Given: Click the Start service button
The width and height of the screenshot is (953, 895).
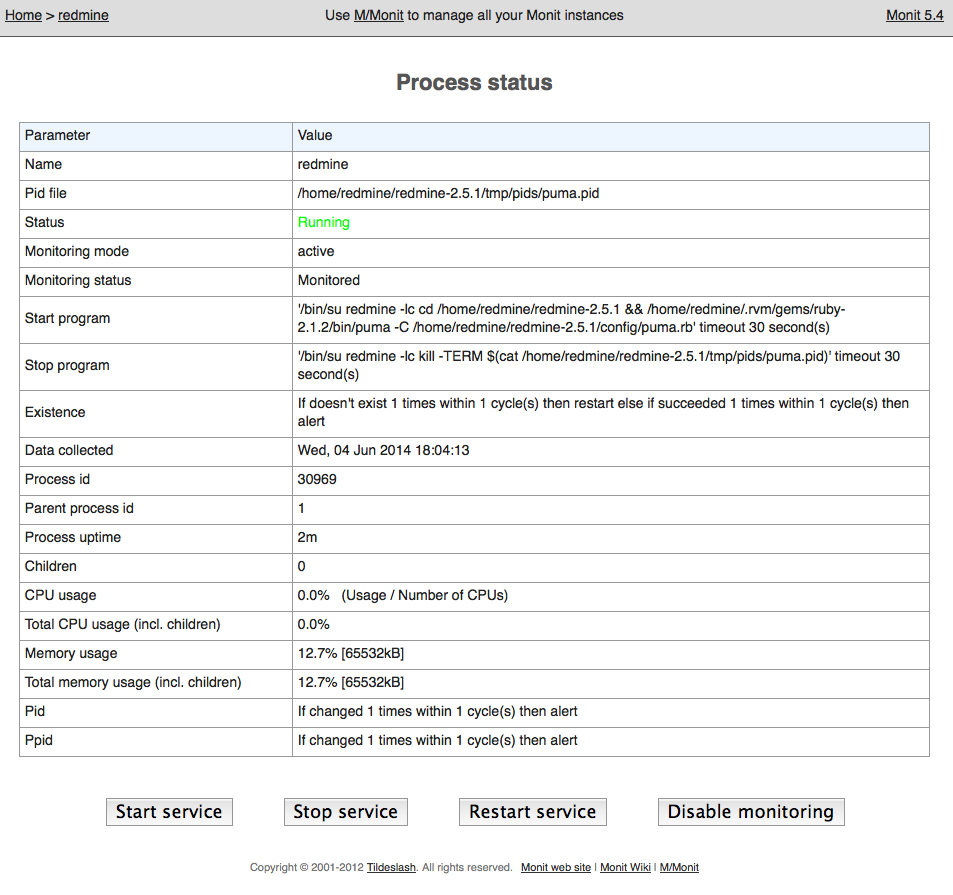Looking at the screenshot, I should (169, 812).
